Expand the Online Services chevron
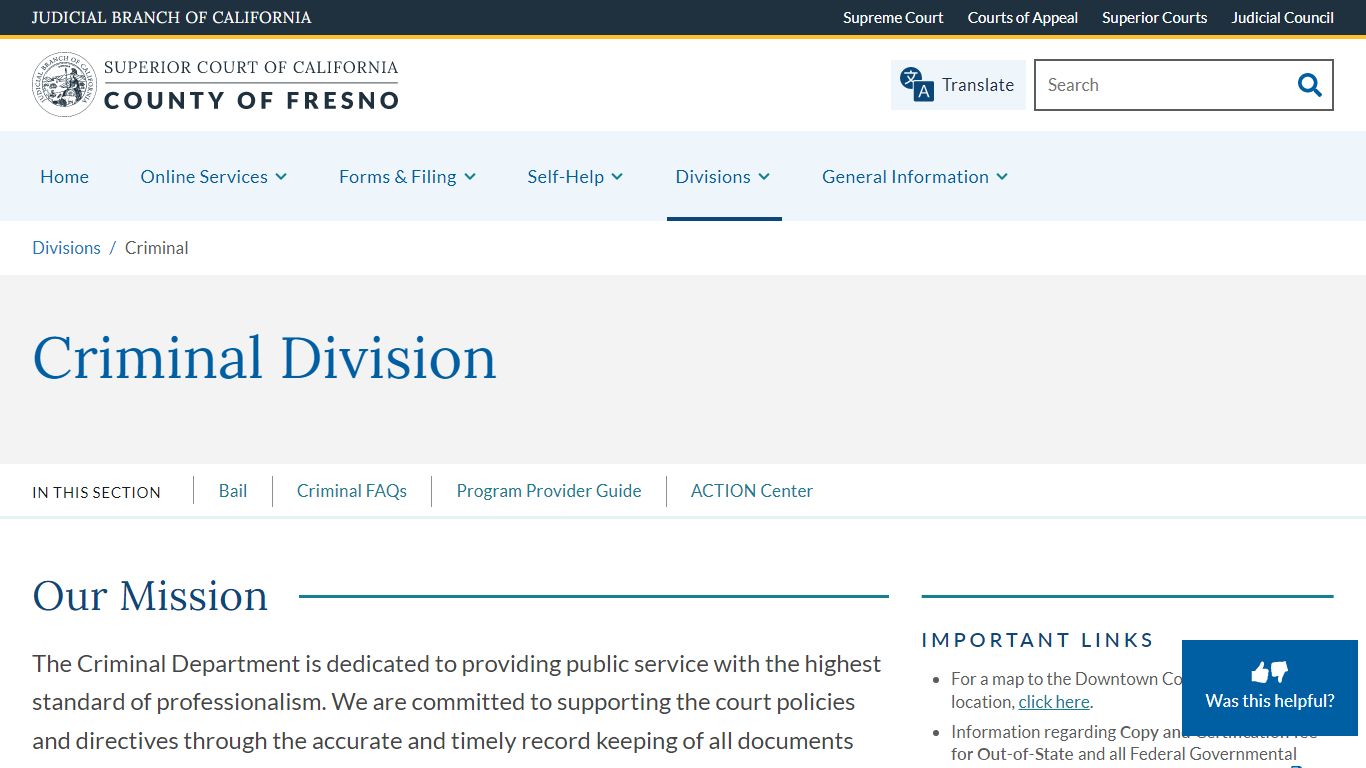The width and height of the screenshot is (1366, 768). click(281, 177)
